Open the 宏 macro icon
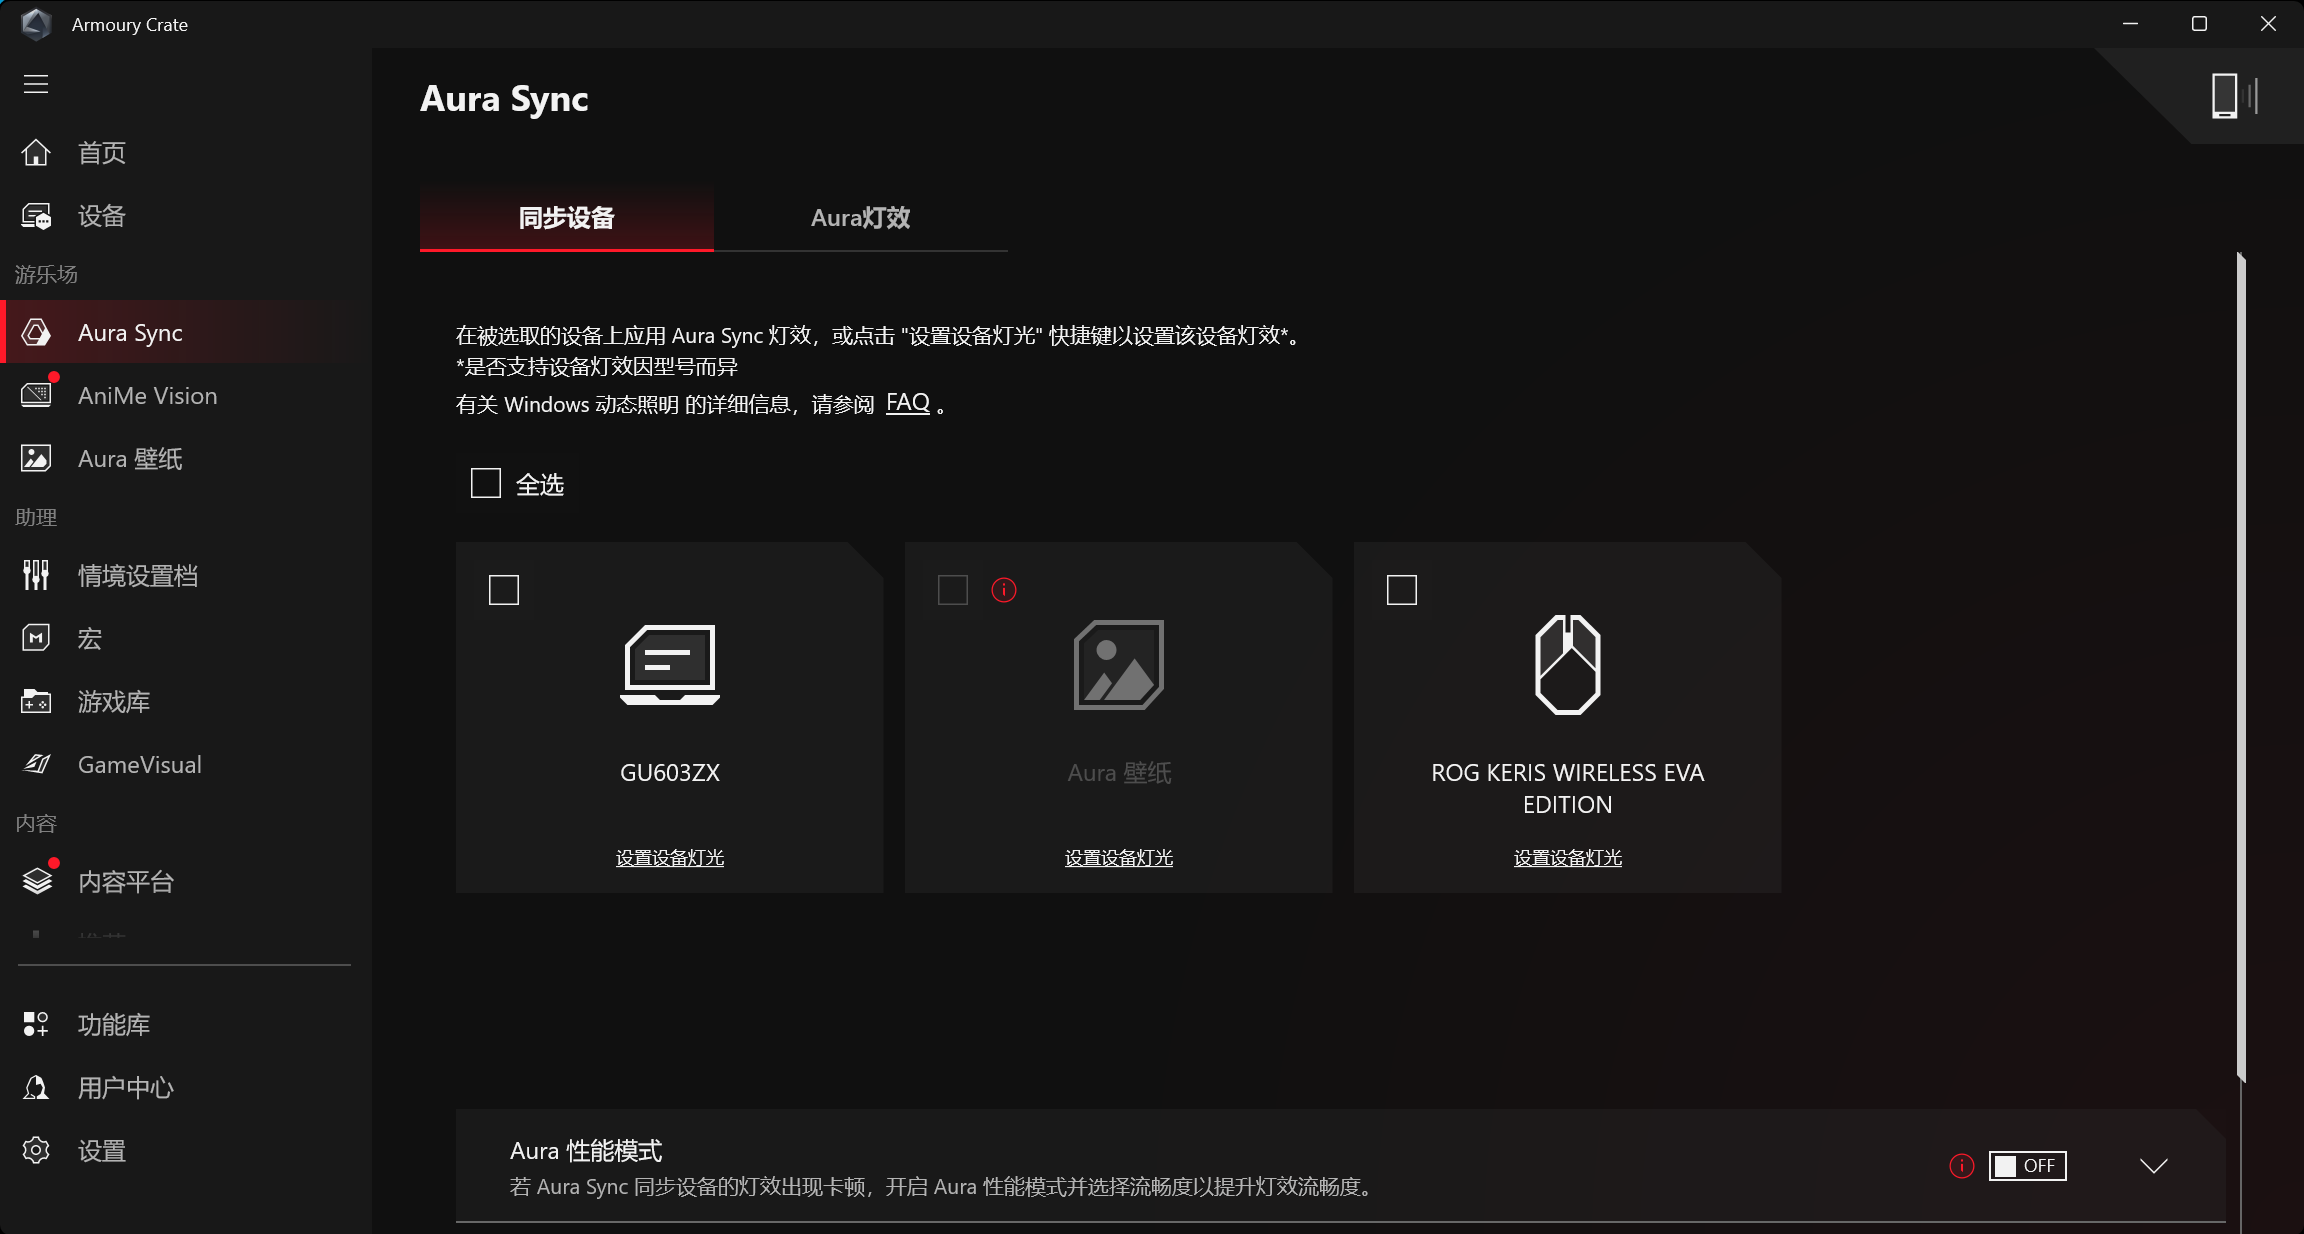 [x=36, y=638]
